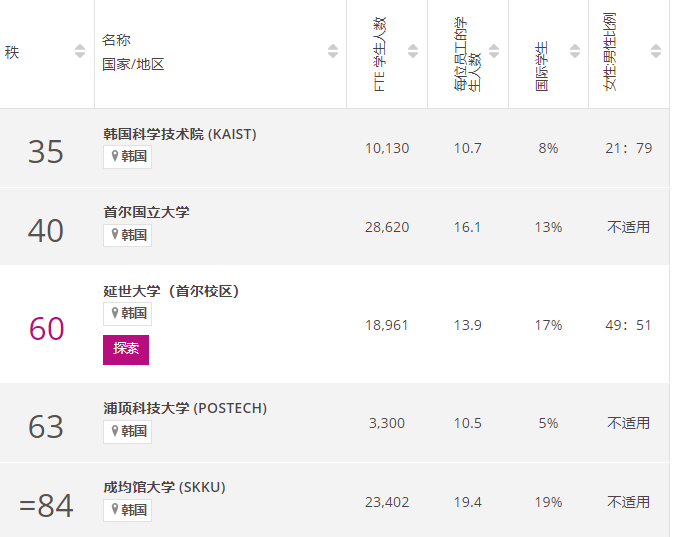Image resolution: width=673 pixels, height=537 pixels.
Task: Click the rank number 60
Action: (46, 329)
